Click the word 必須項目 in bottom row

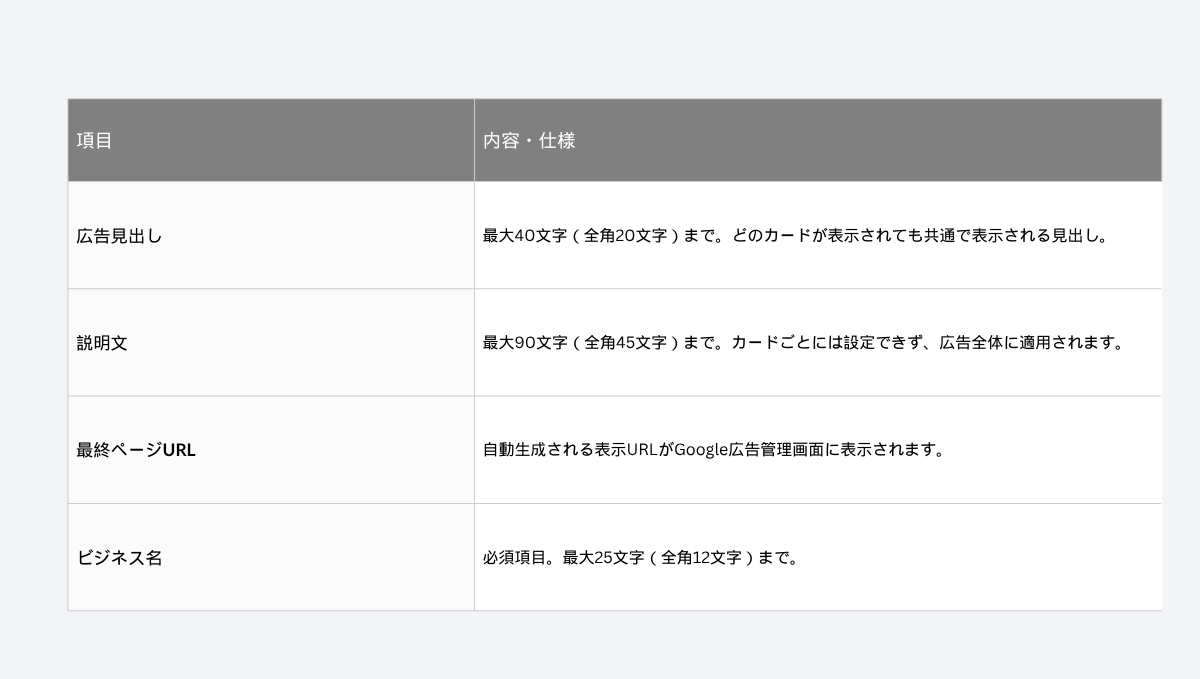517,558
